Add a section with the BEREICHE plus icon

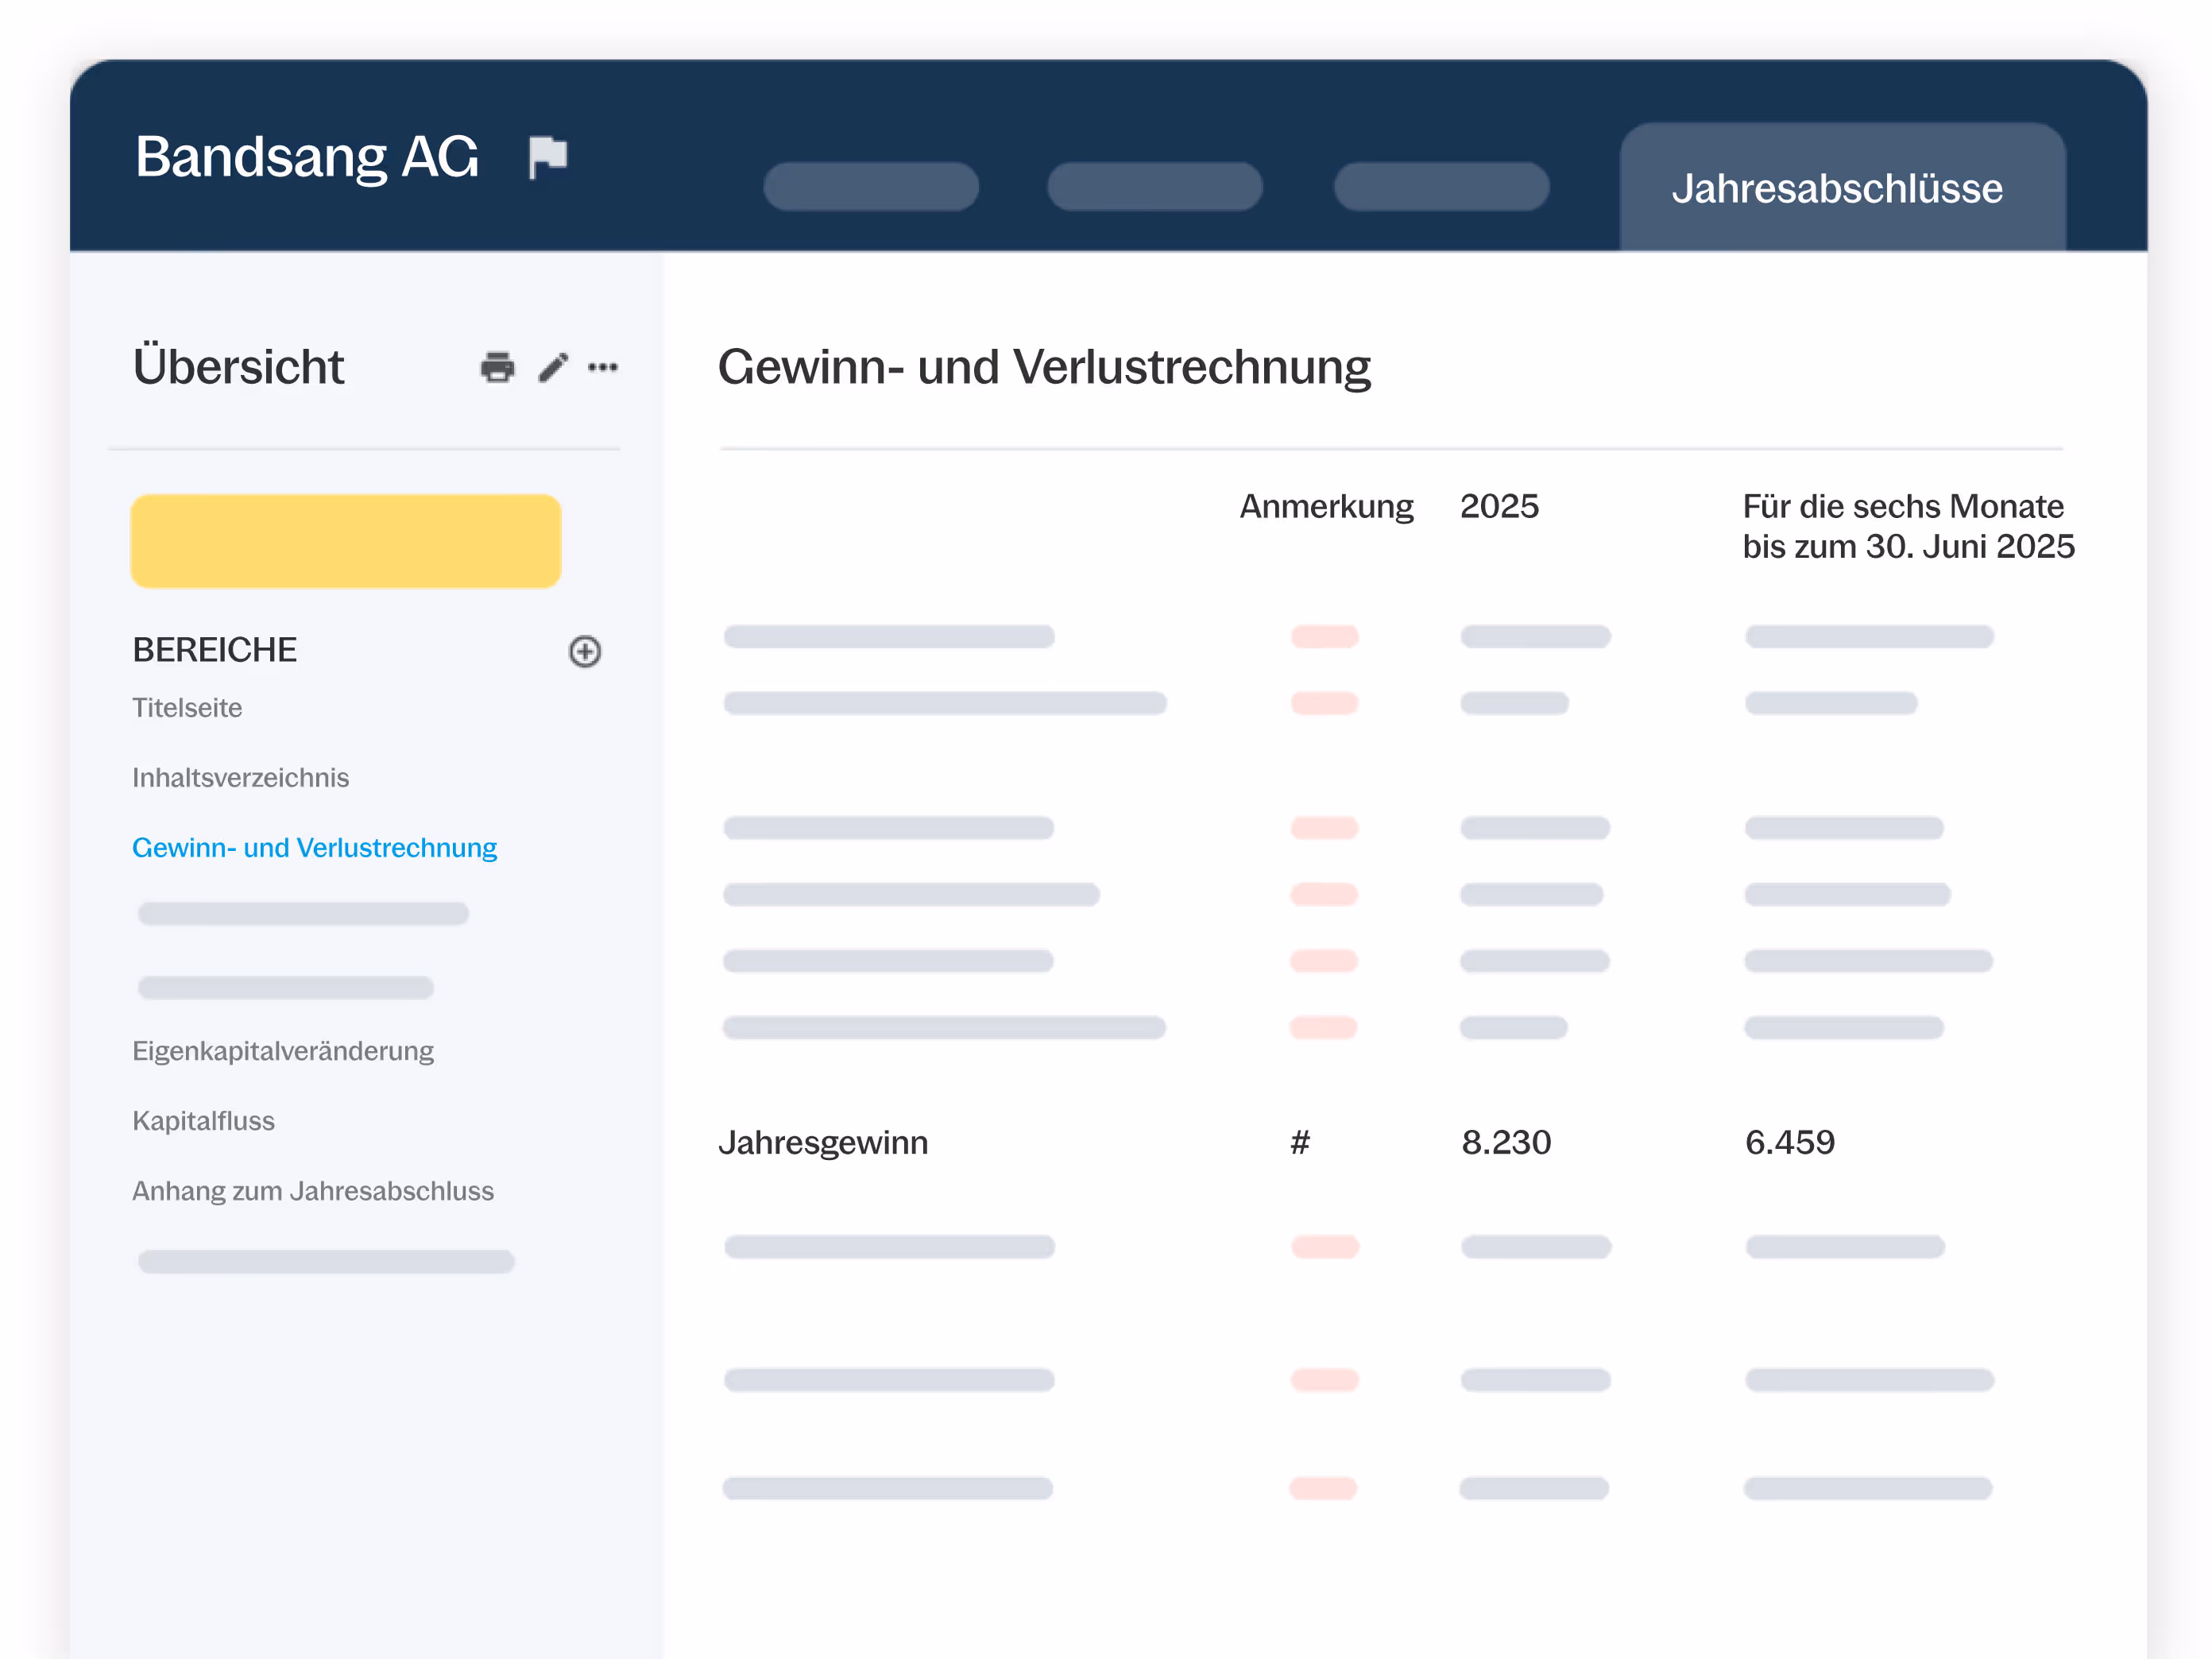[x=585, y=651]
